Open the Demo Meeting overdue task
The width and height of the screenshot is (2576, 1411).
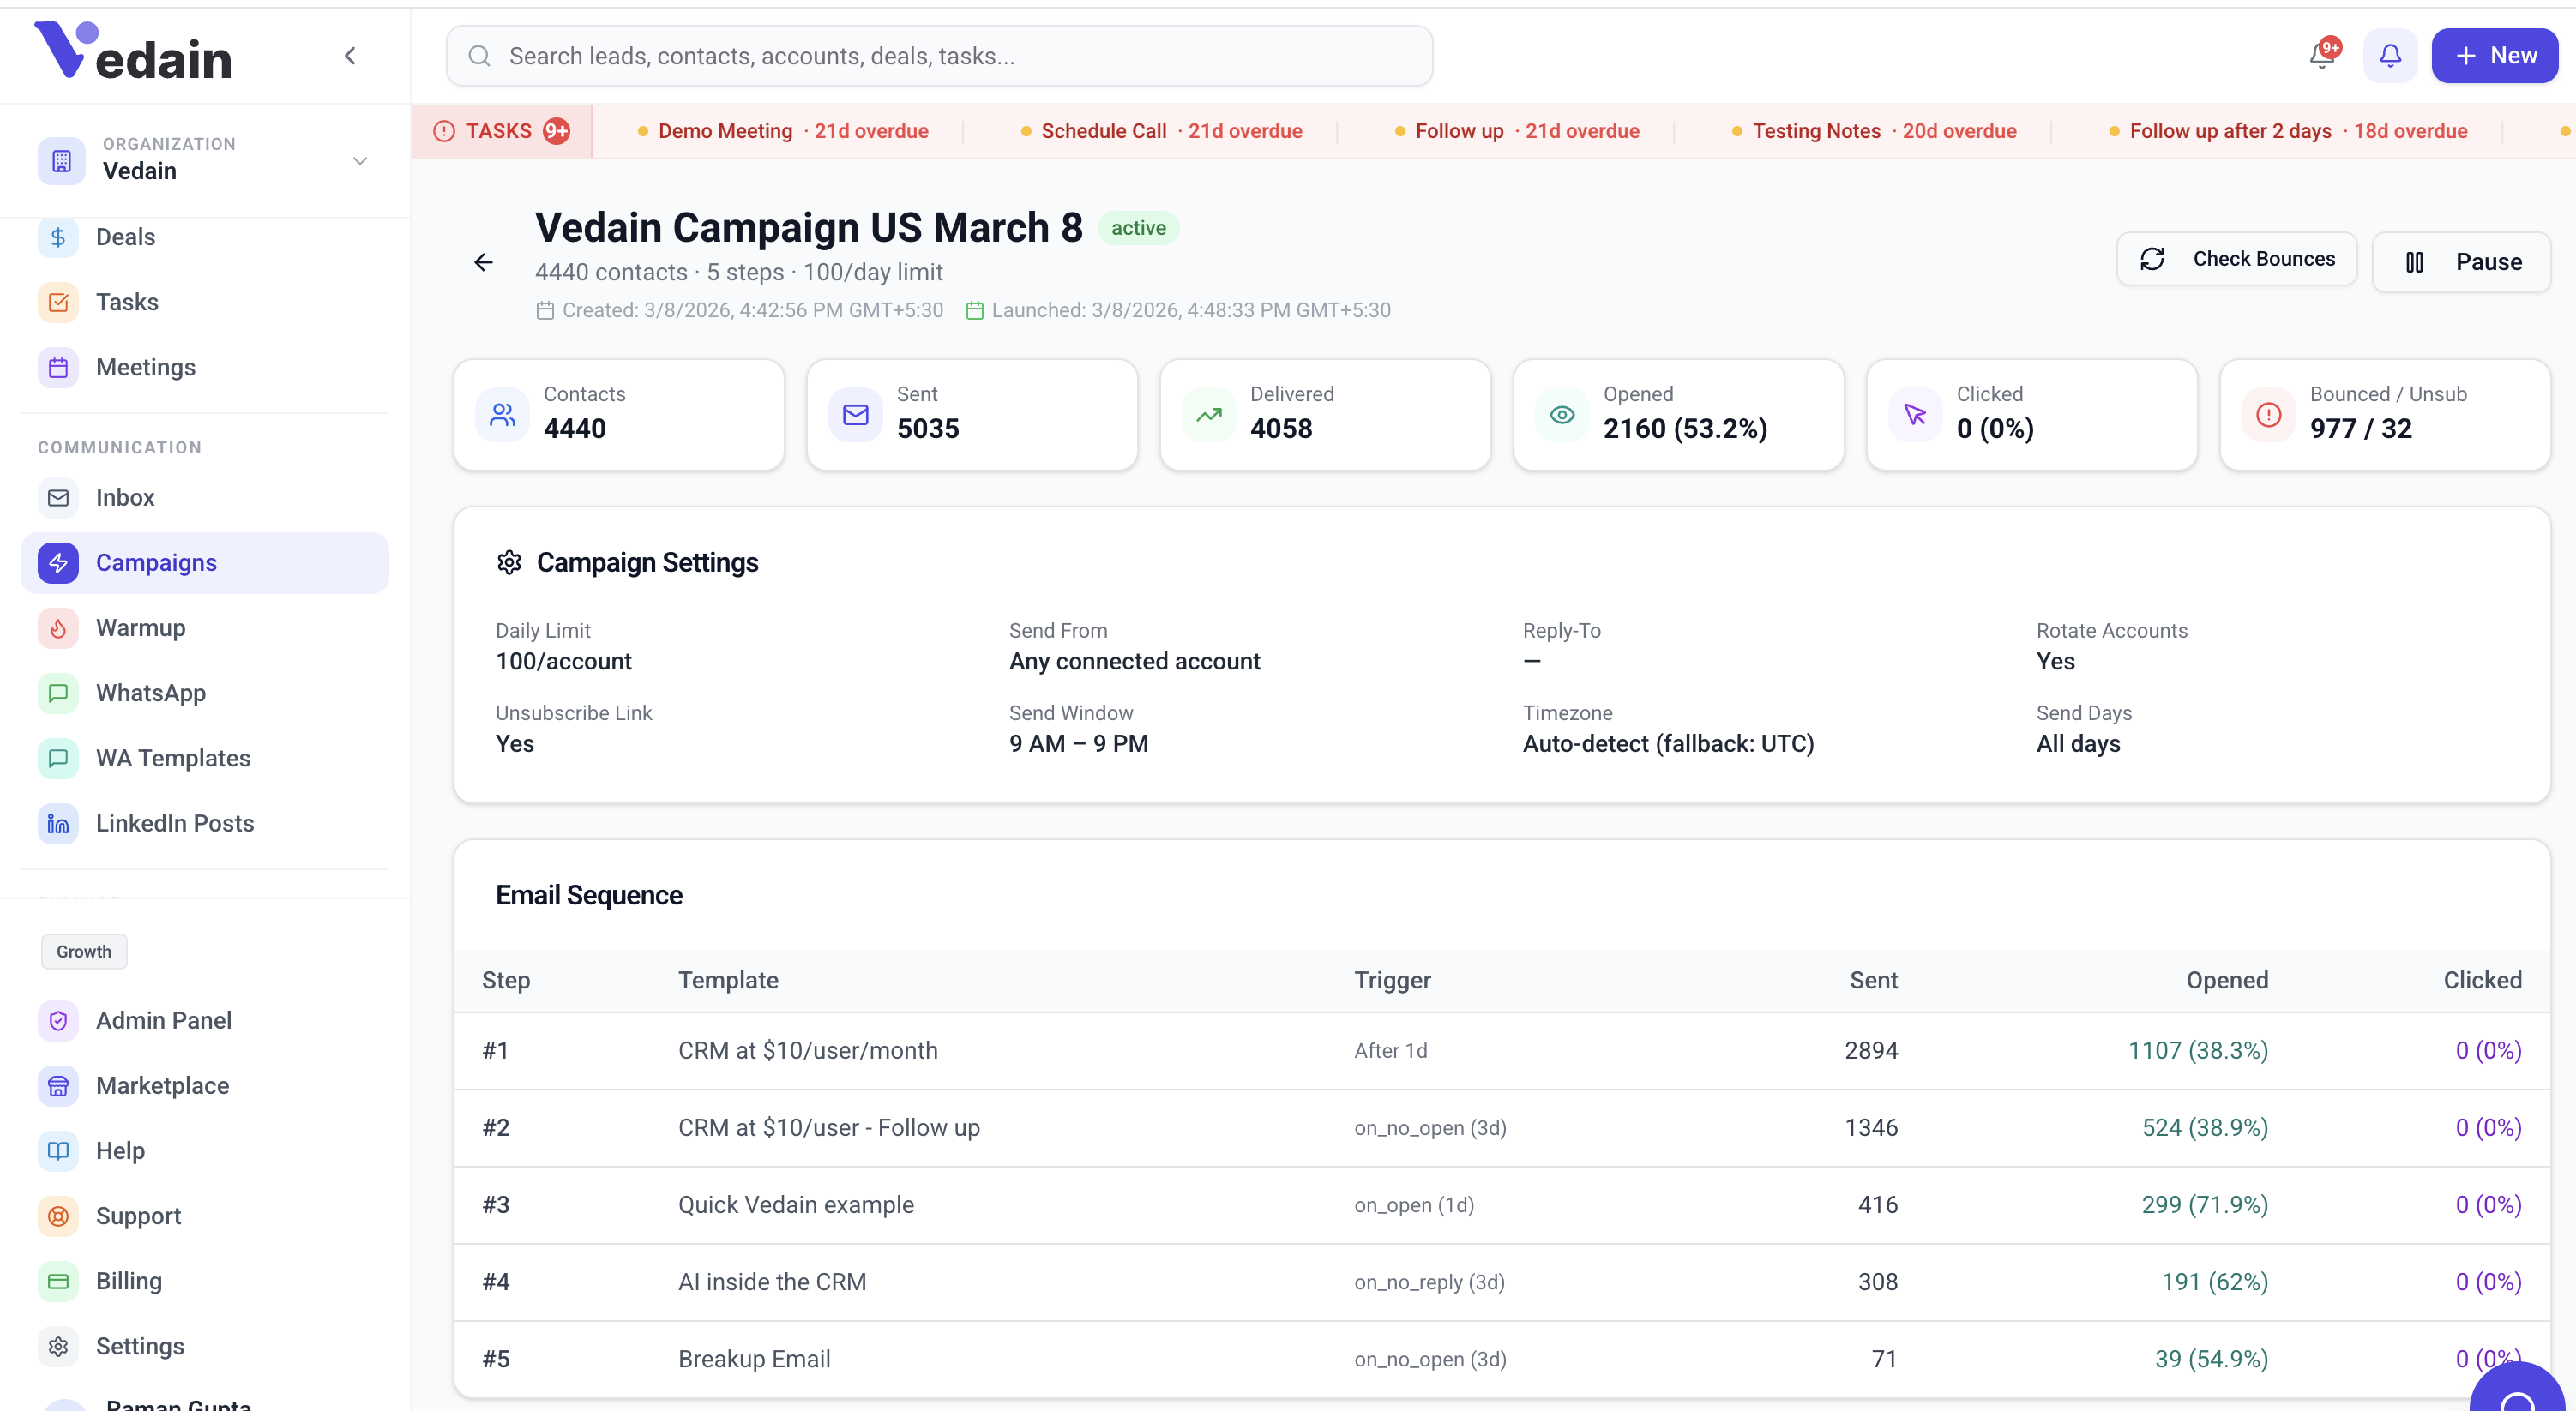tap(783, 131)
